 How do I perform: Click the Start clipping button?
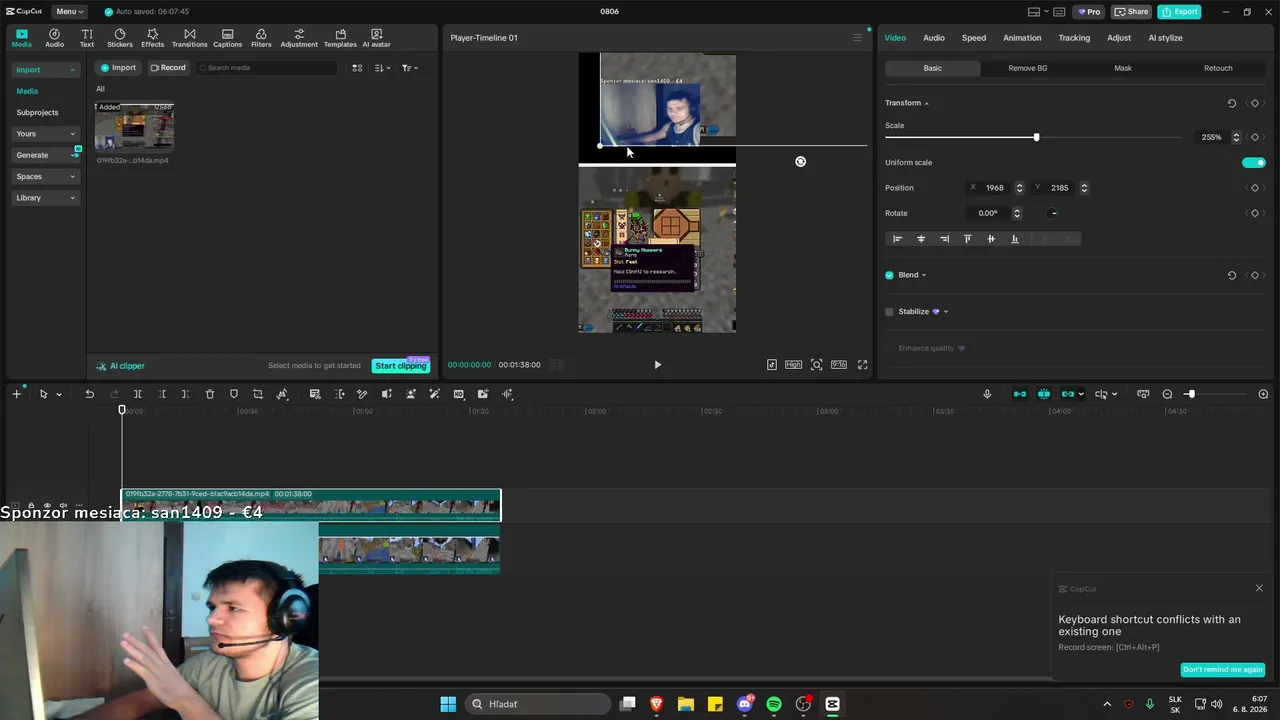point(400,366)
